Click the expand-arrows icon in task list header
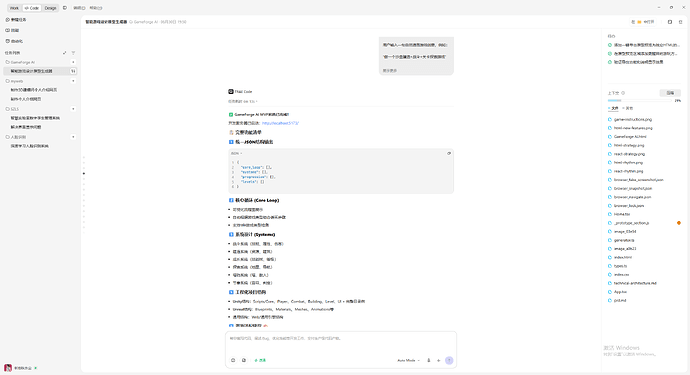Image resolution: width=690 pixels, height=375 pixels. (65, 53)
